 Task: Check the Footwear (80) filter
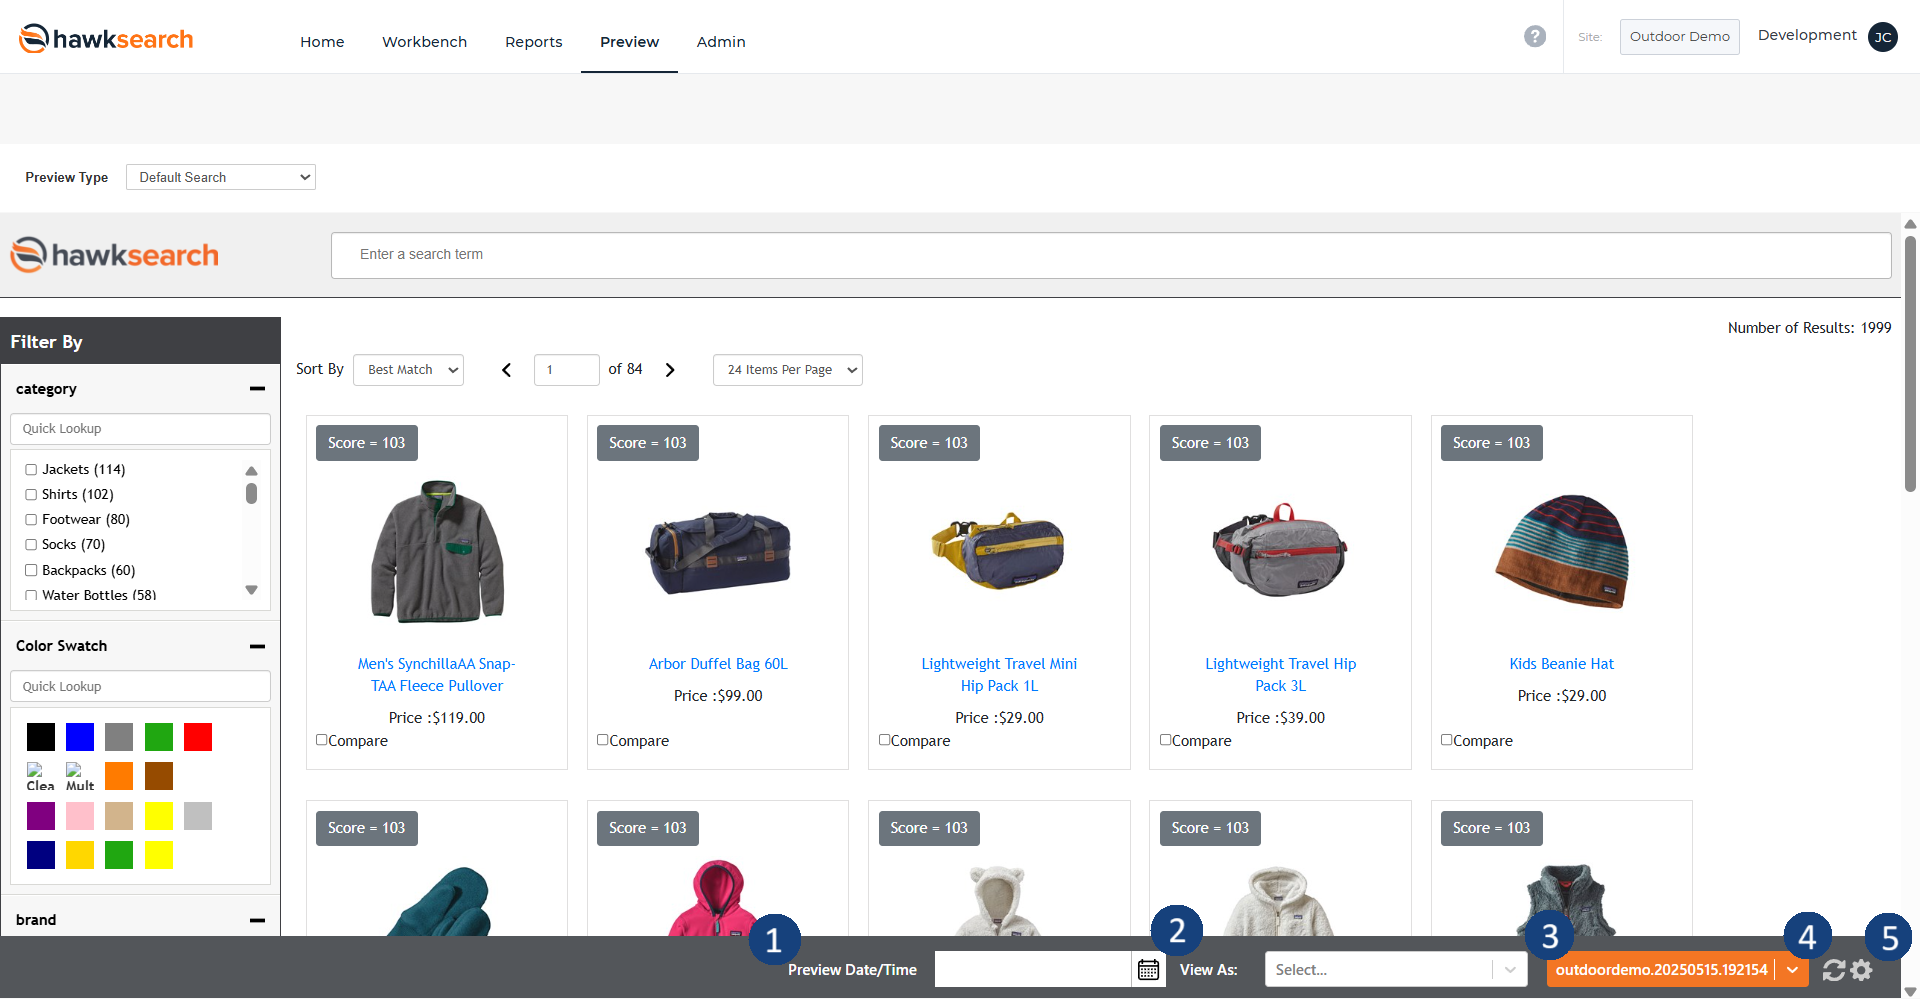[31, 520]
